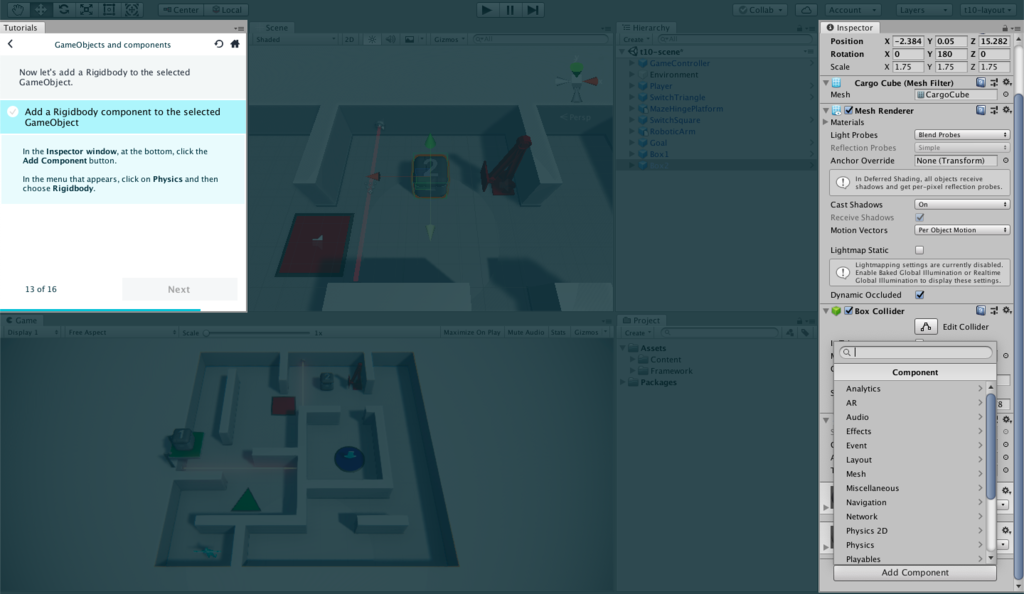Select the Move tool in the toolbar
The height and width of the screenshot is (594, 1024).
click(40, 10)
